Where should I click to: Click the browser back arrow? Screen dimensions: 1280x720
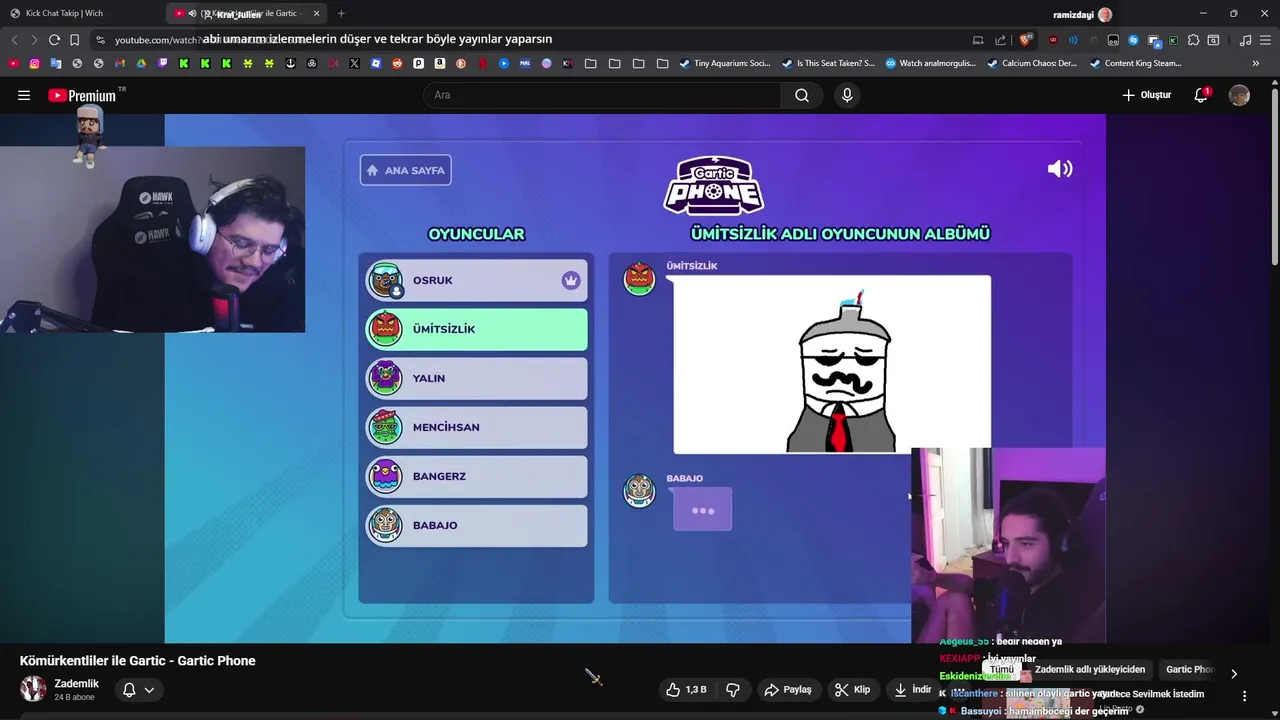14,40
